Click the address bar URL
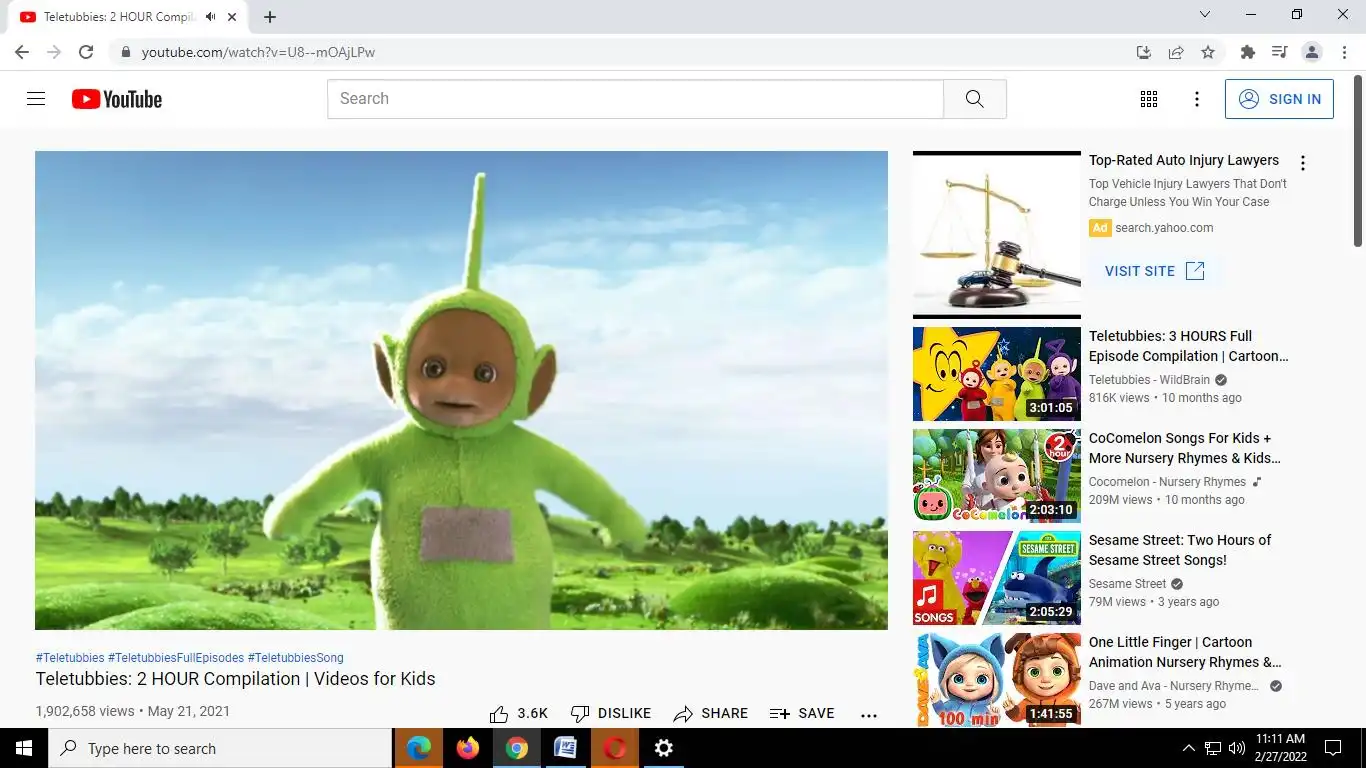Screen dimensions: 1366x768 (x=258, y=52)
